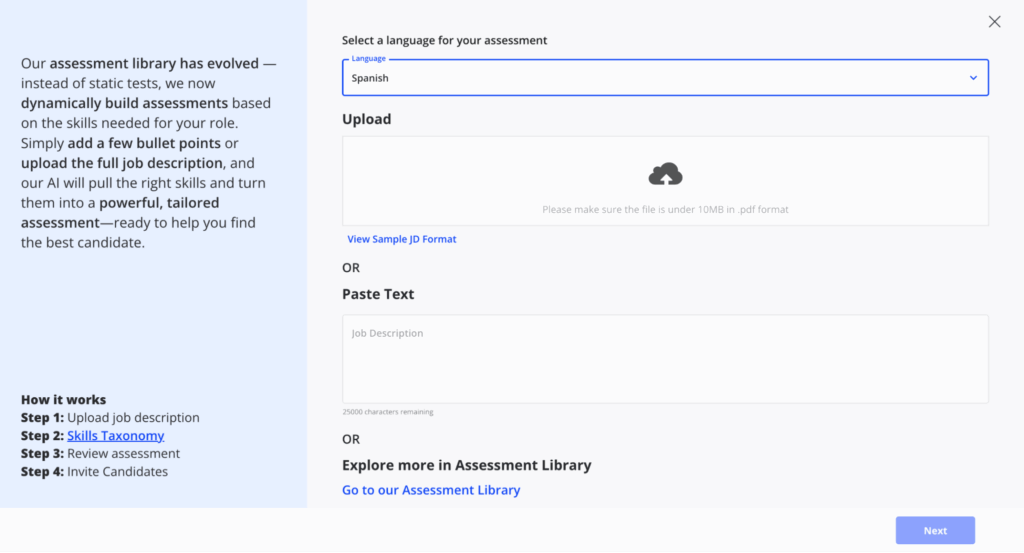Click the '25000 characters remaining' counter
Screen dimensions: 1024x553
pos(388,412)
